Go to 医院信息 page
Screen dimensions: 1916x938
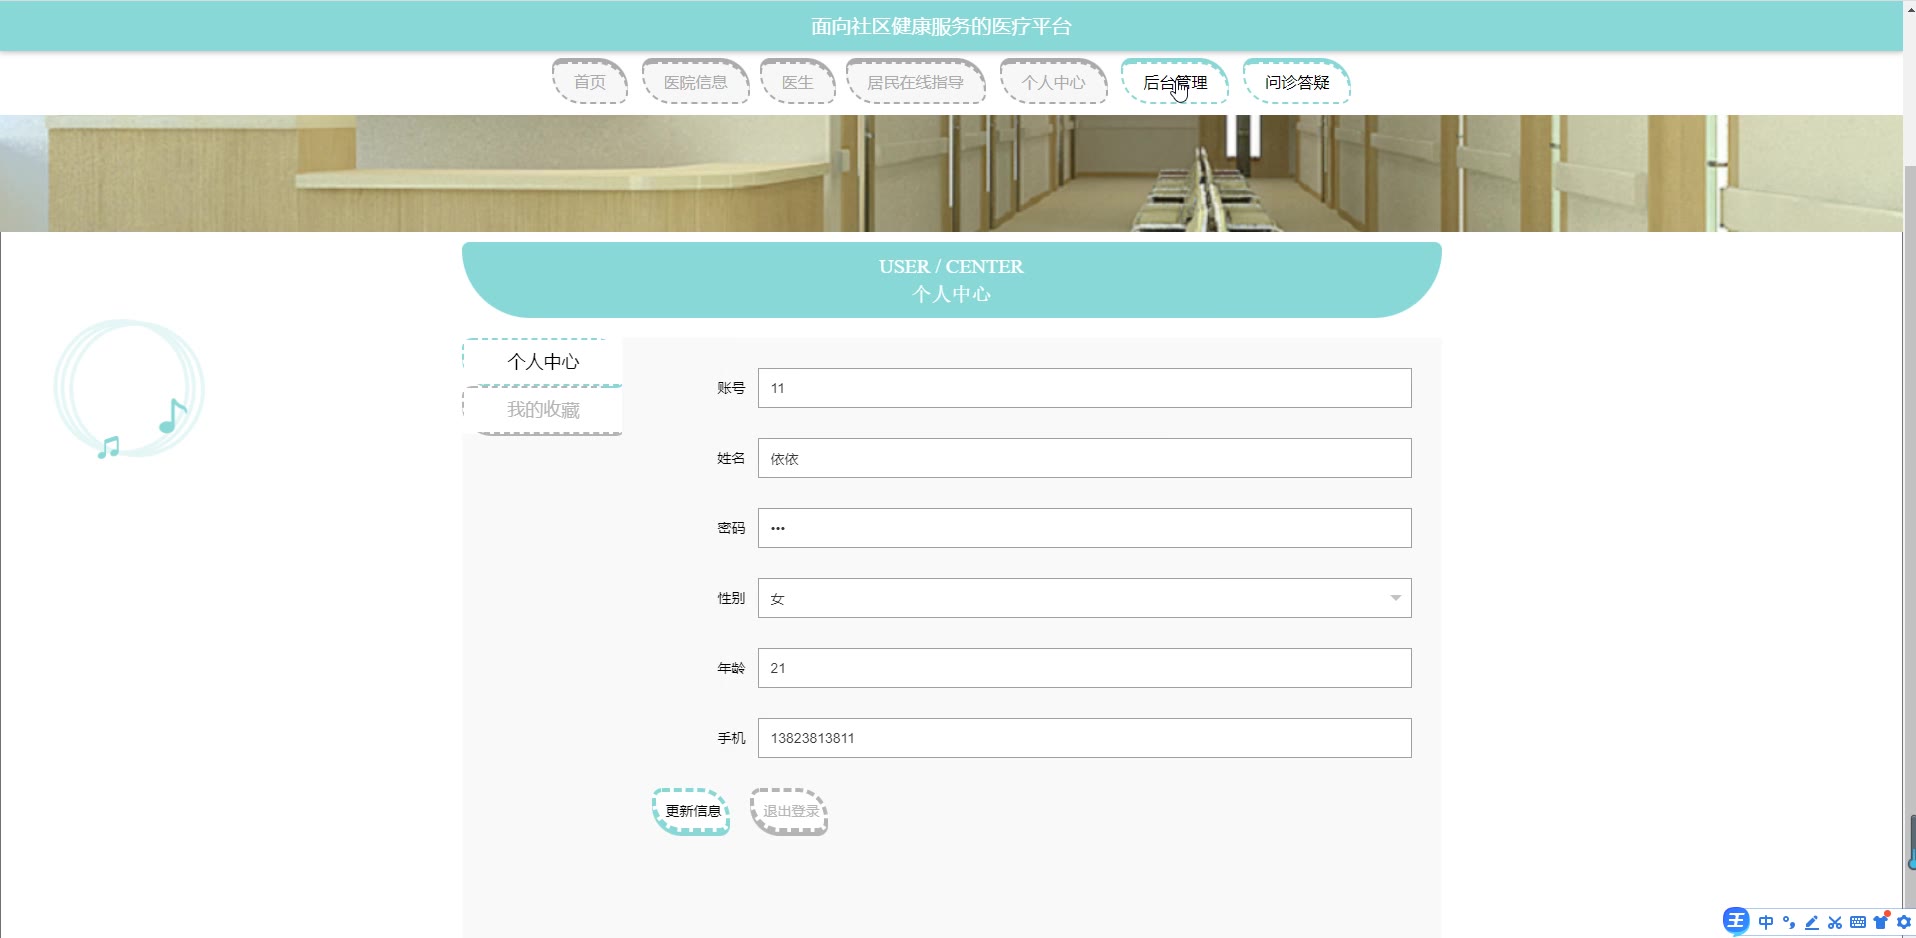tap(696, 82)
